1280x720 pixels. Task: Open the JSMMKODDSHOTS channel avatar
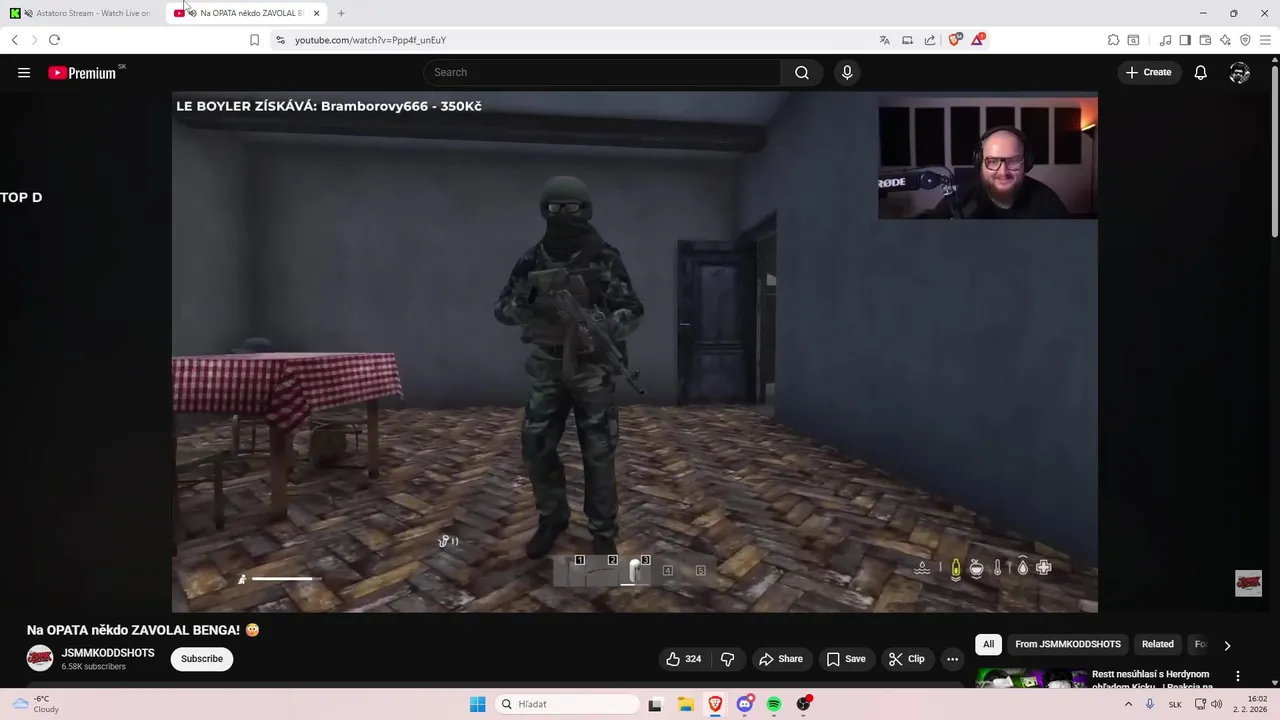tap(40, 658)
